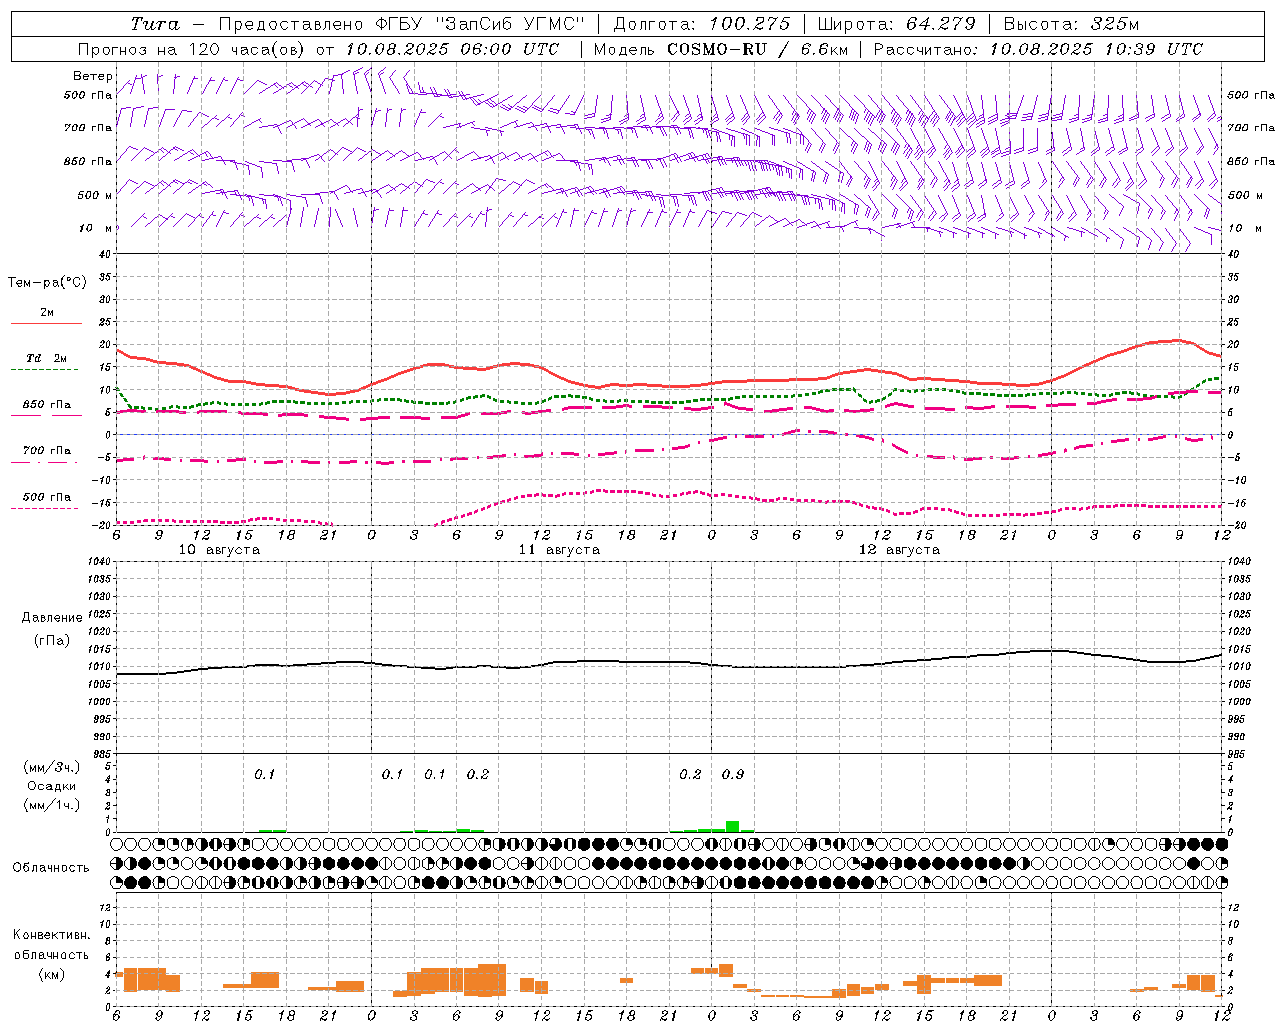Click the Td 2м legend entry

coord(47,358)
